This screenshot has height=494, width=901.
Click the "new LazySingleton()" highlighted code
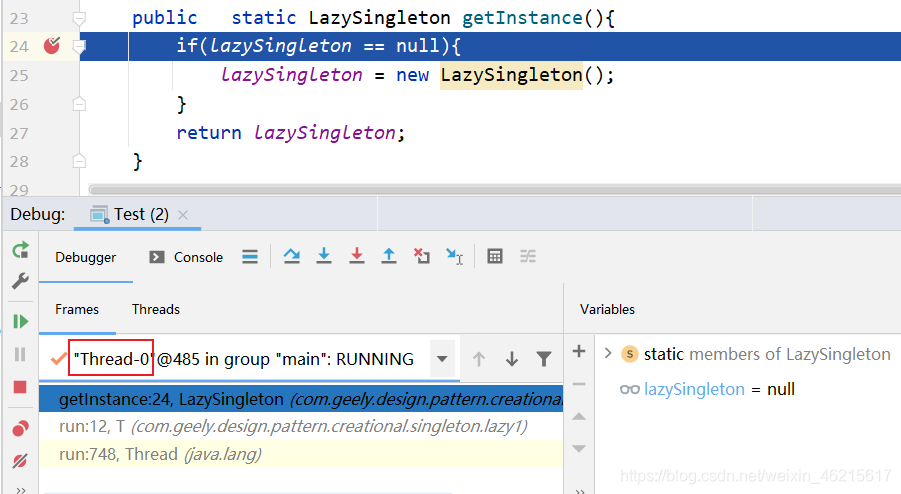pyautogui.click(x=511, y=75)
